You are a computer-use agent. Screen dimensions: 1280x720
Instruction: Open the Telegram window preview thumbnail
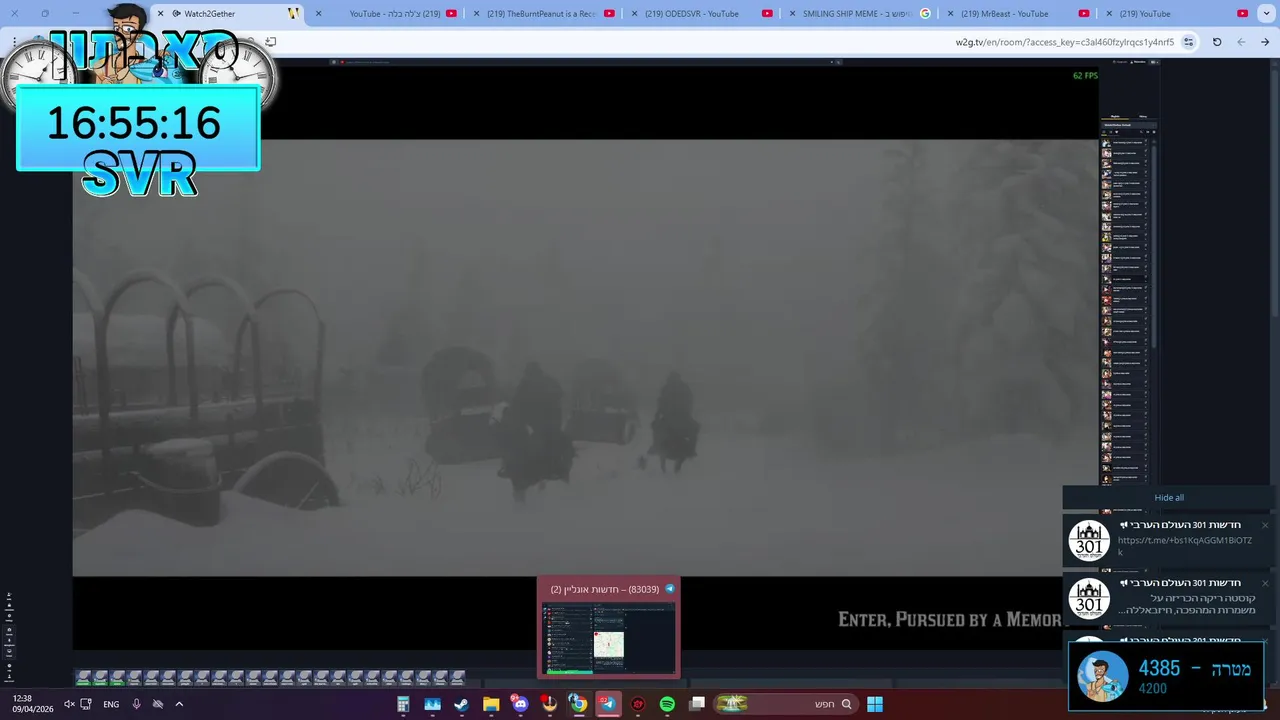tap(608, 638)
